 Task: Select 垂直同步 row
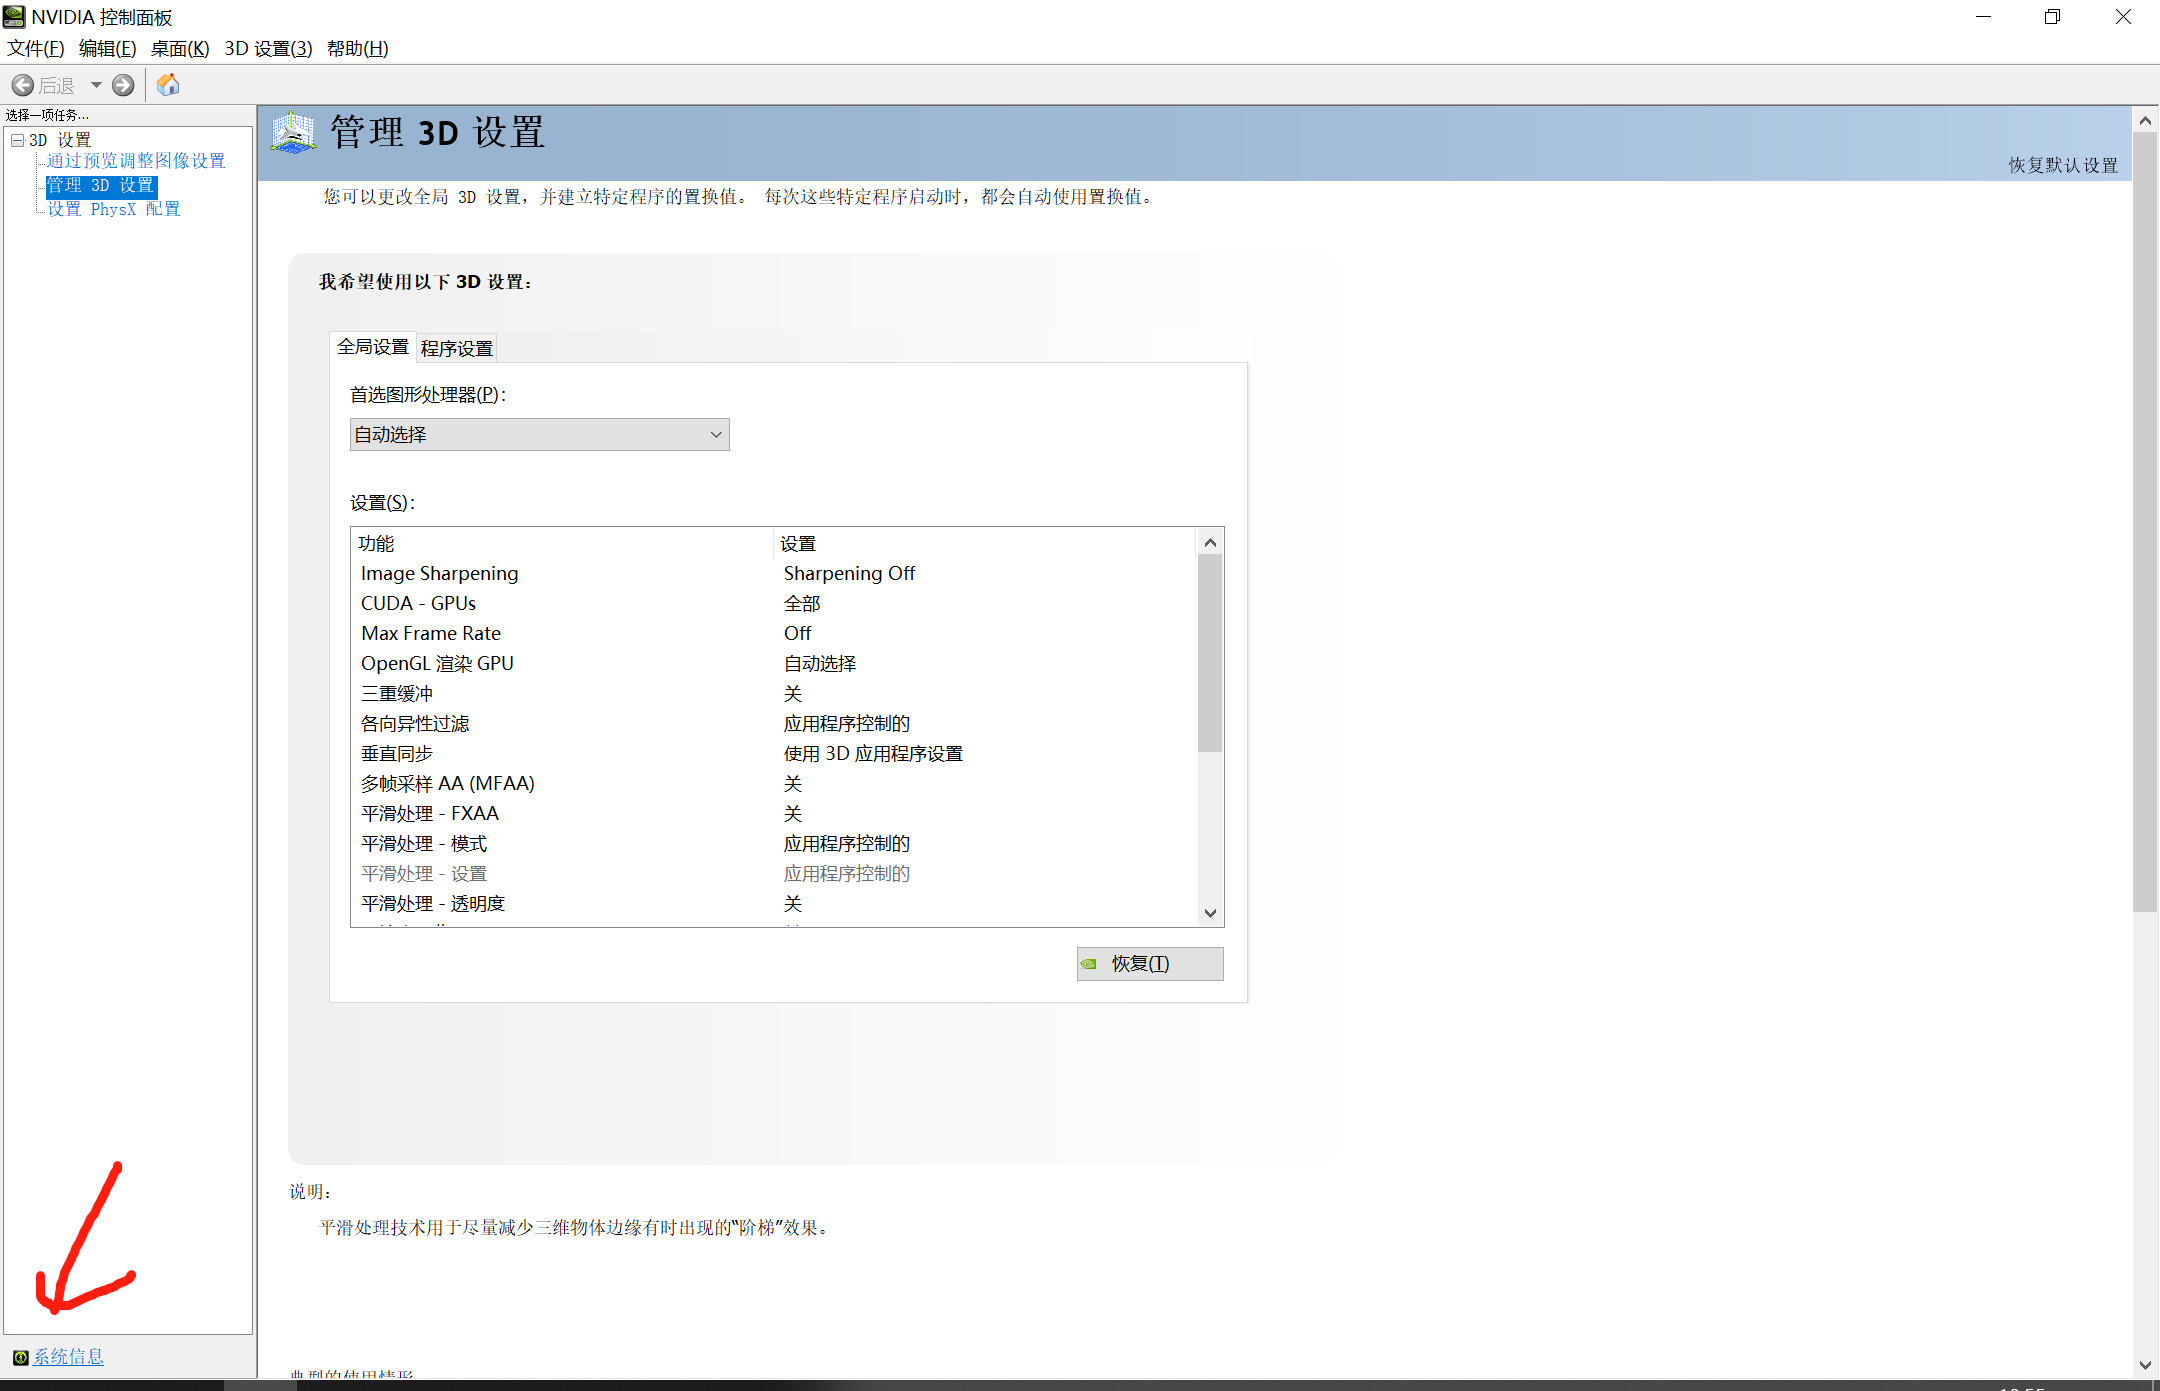(x=774, y=753)
